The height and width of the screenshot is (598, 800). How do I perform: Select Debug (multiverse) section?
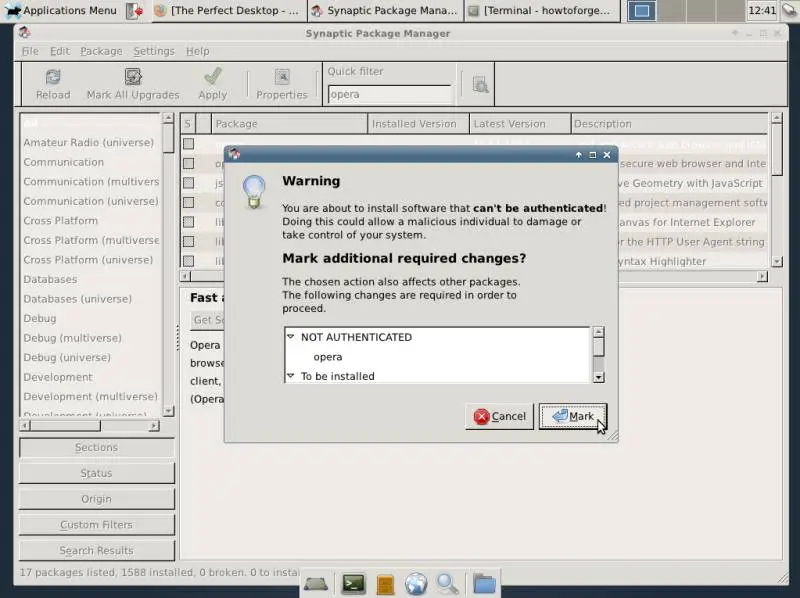[x=72, y=338]
